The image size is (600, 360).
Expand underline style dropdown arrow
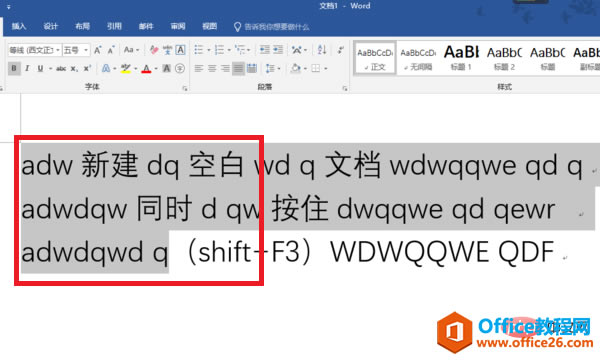click(x=50, y=69)
